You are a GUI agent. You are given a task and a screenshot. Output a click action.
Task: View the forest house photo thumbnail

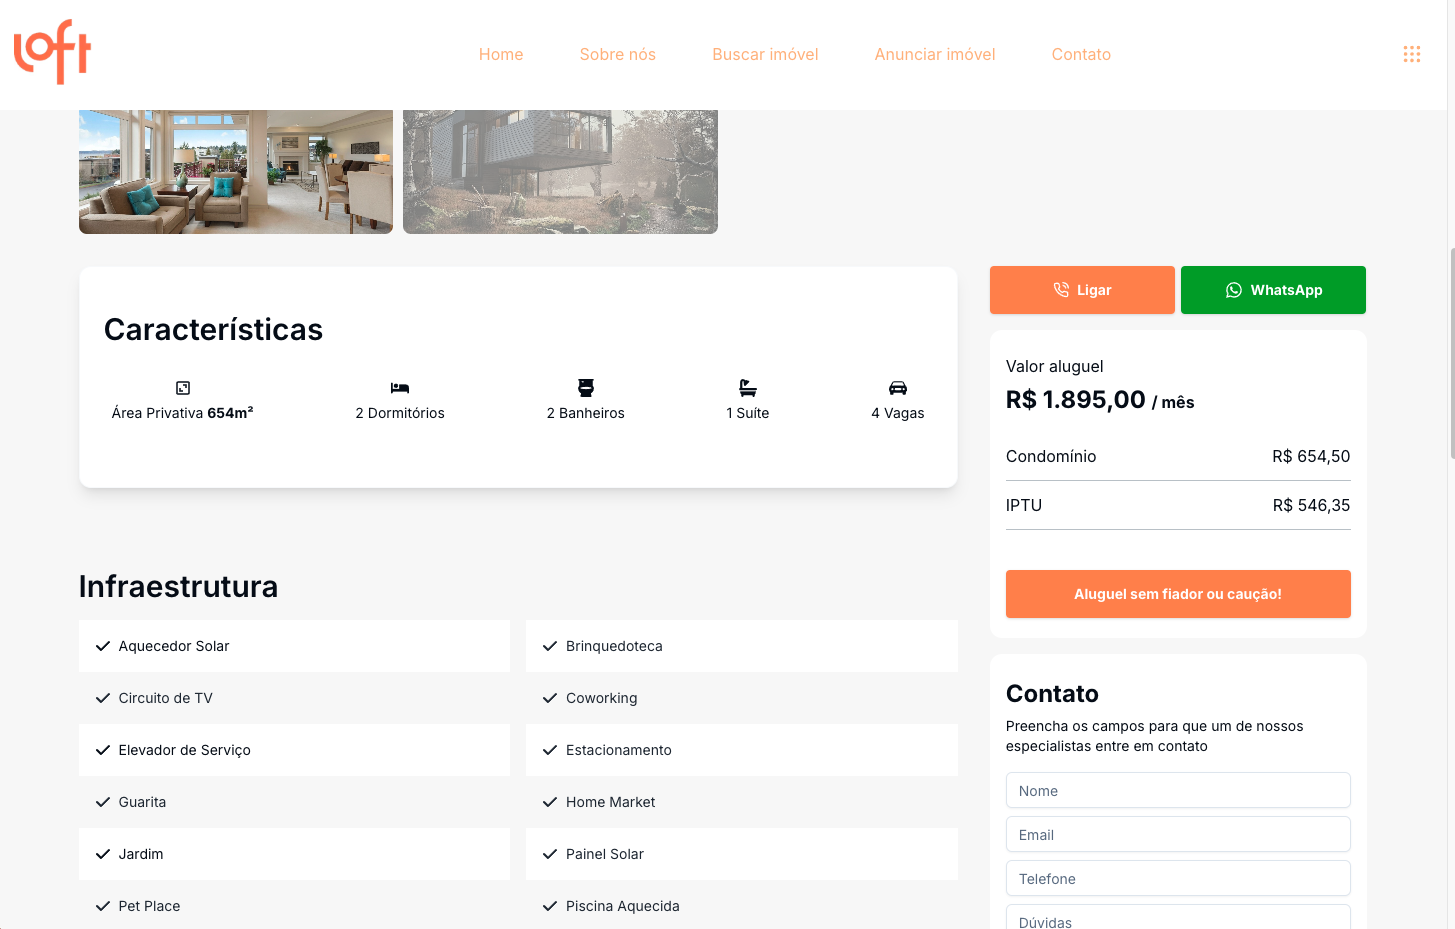point(560,172)
